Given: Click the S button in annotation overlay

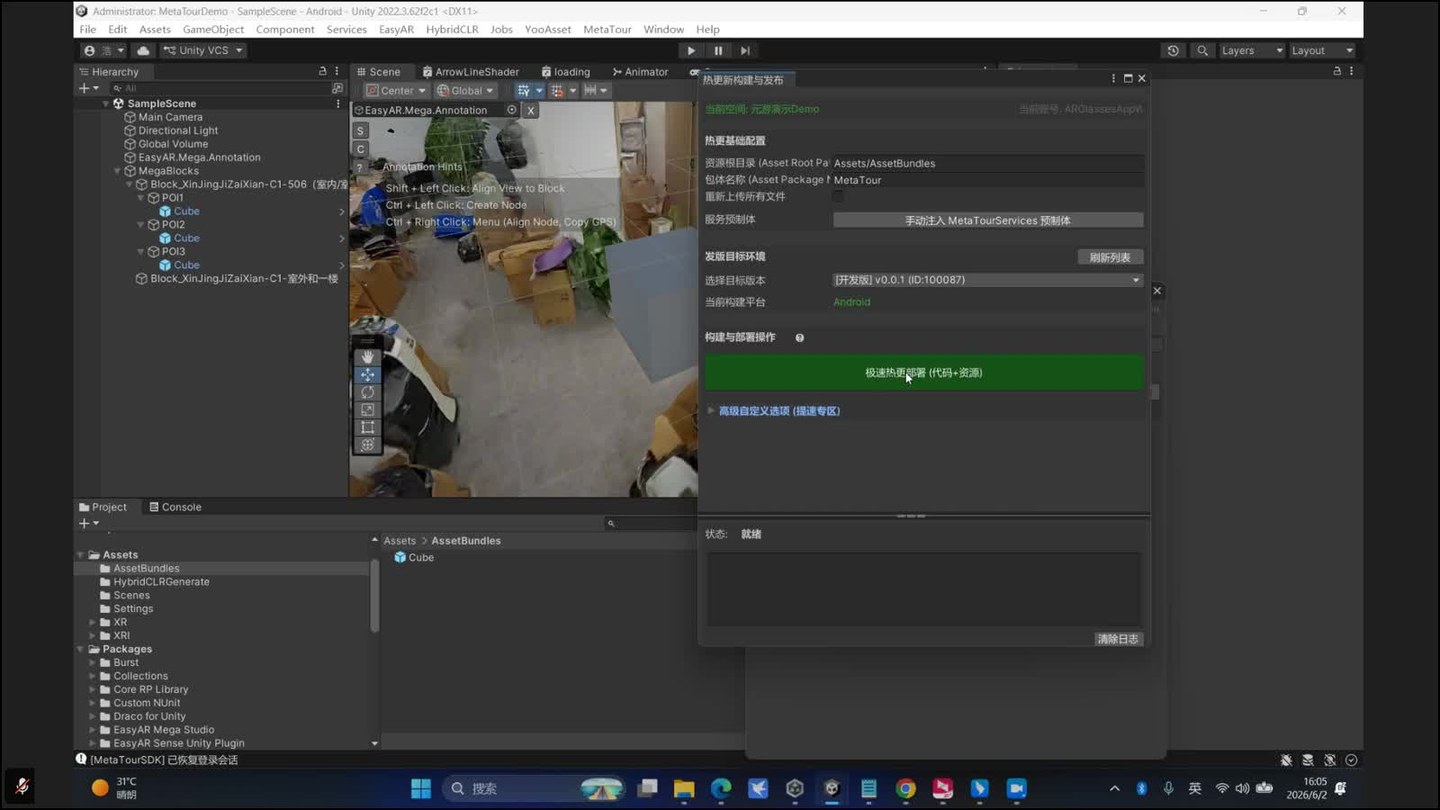Looking at the screenshot, I should (361, 131).
